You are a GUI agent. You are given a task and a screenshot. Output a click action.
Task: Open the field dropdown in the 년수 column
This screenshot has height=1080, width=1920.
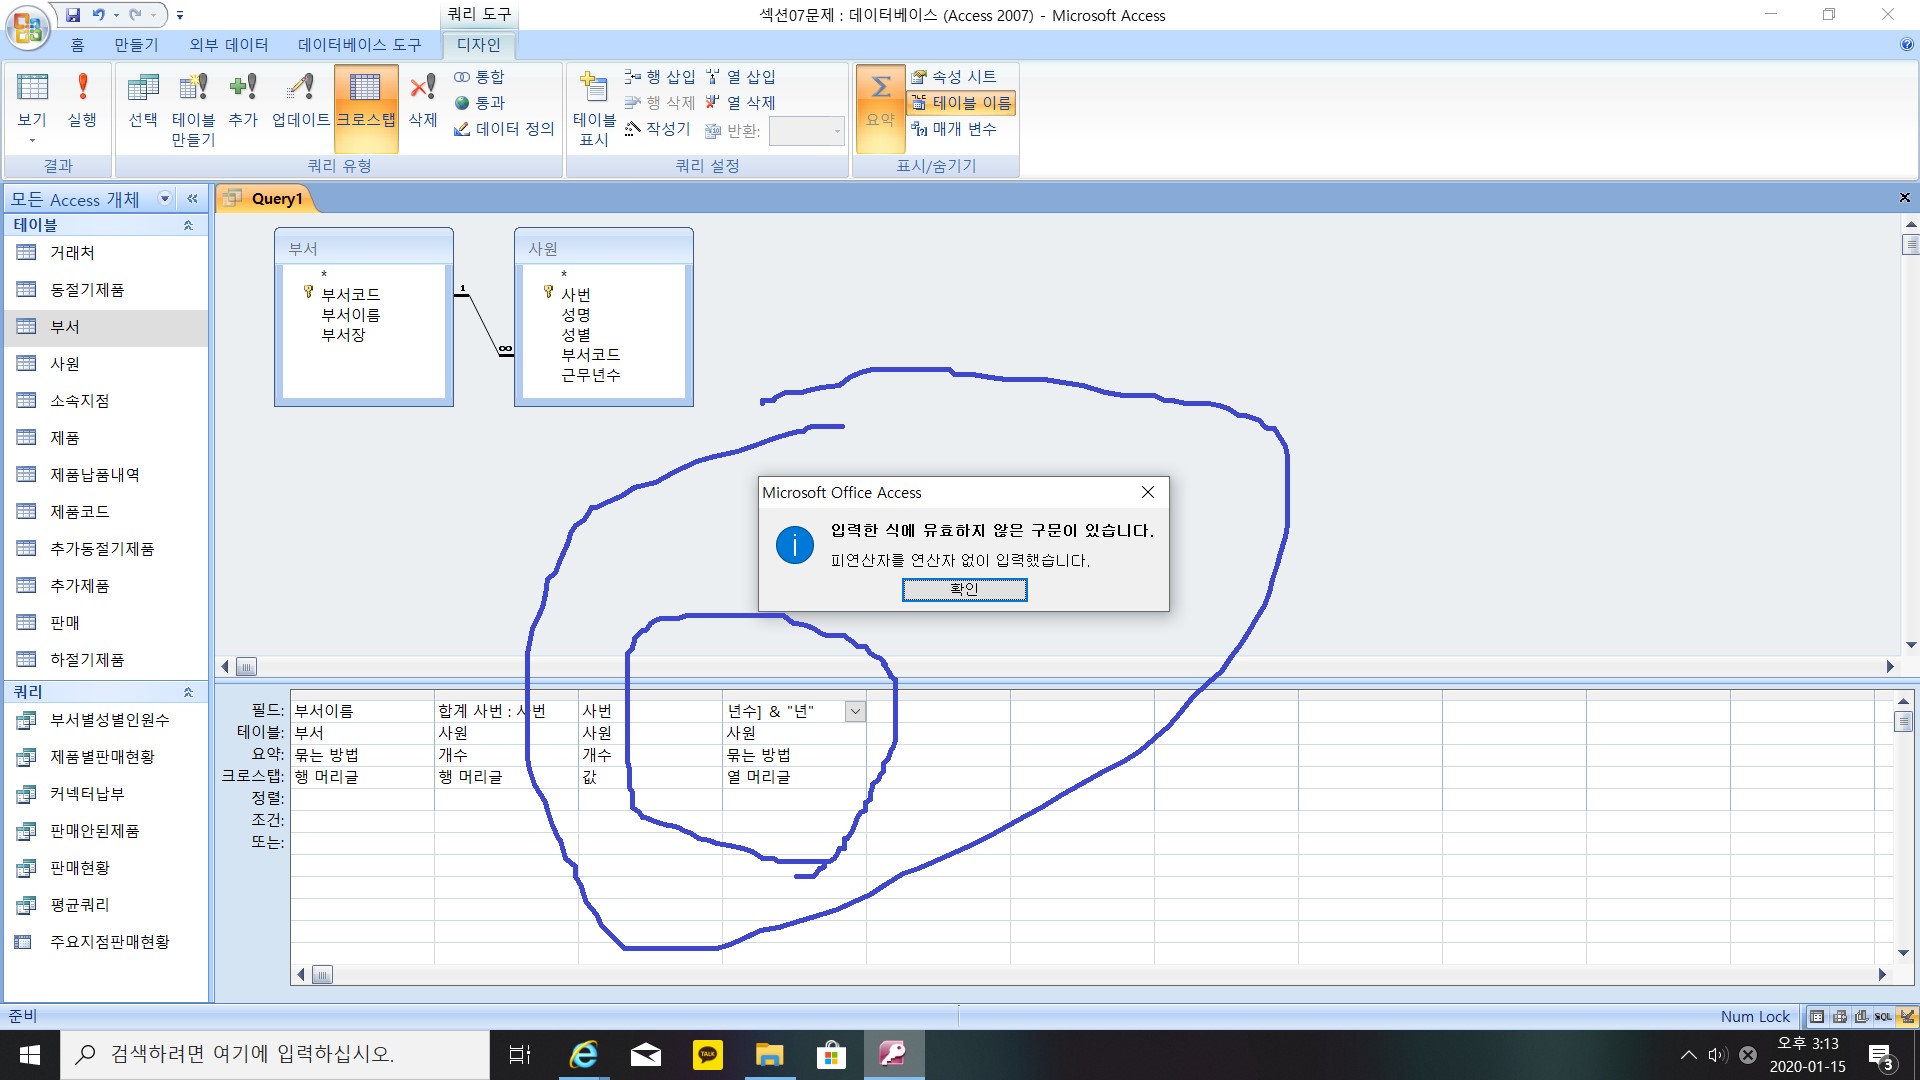pos(855,711)
